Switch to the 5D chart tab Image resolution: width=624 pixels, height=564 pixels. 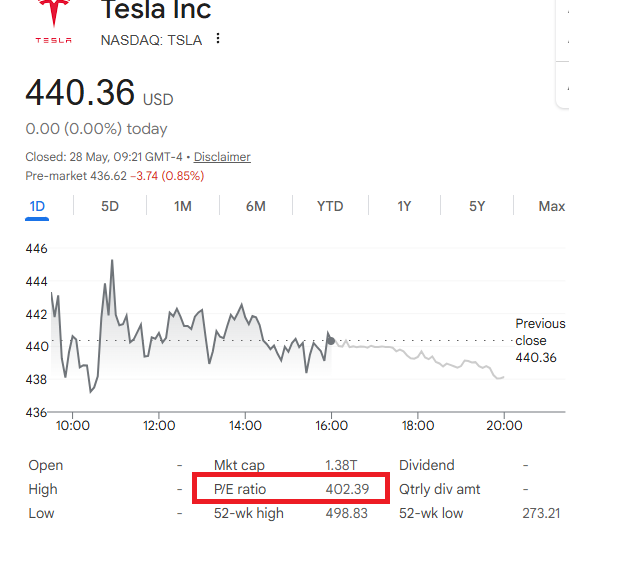[110, 206]
